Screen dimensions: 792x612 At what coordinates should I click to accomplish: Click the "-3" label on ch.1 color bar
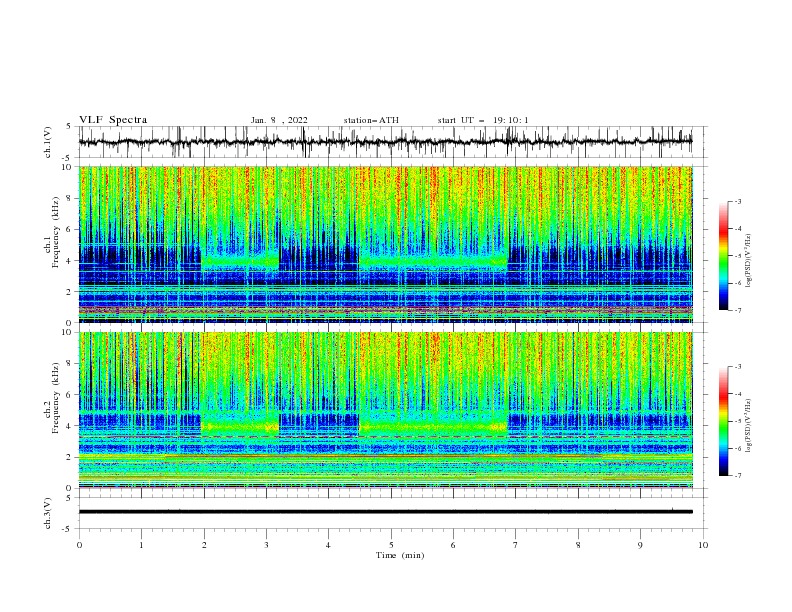[738, 201]
